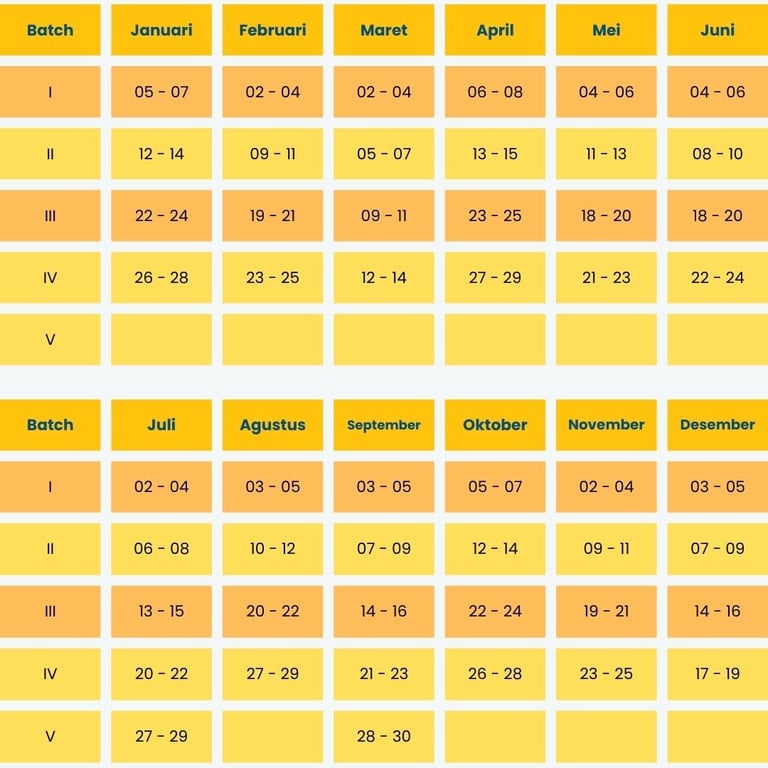Click the Agustus 20 - 22 cell
This screenshot has height=768, width=768.
coord(272,611)
